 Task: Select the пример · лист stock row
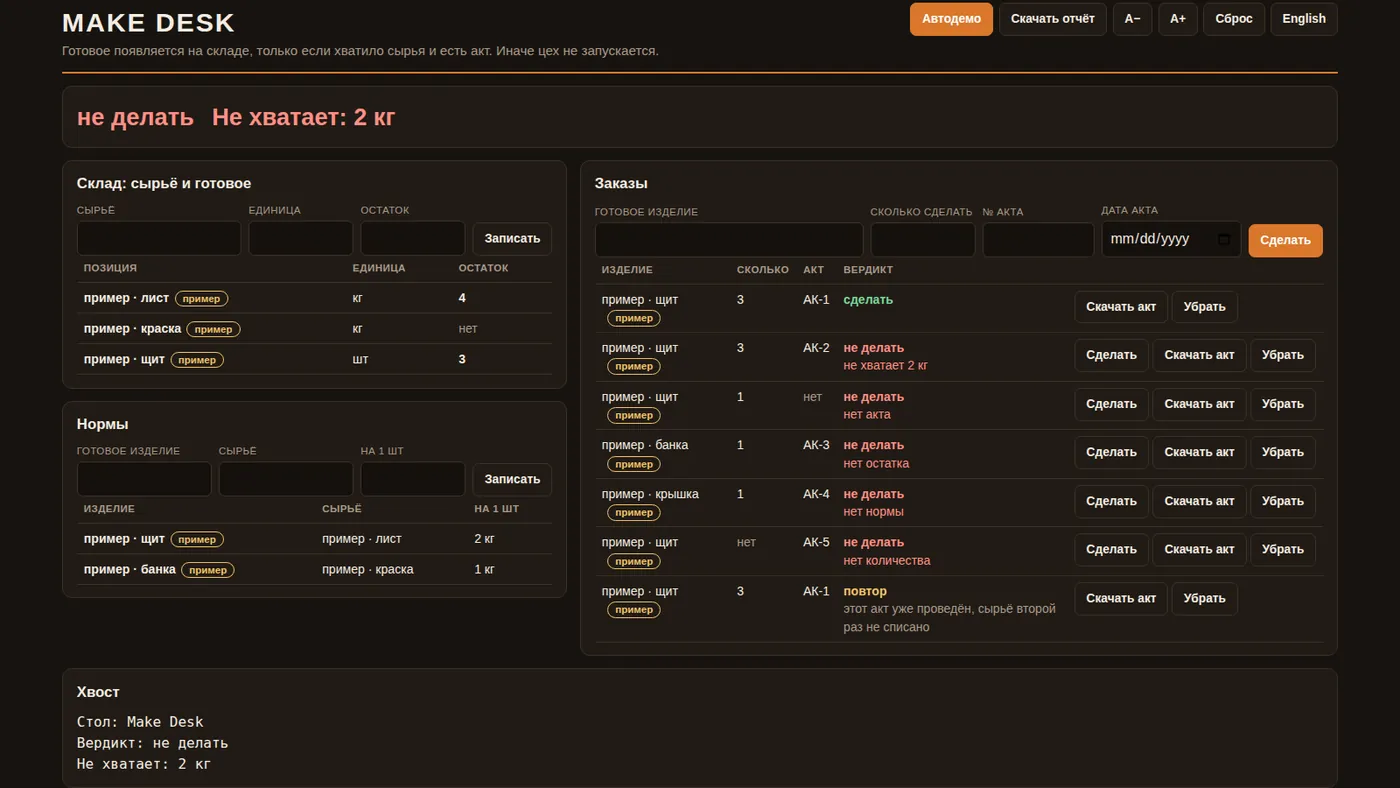[314, 298]
